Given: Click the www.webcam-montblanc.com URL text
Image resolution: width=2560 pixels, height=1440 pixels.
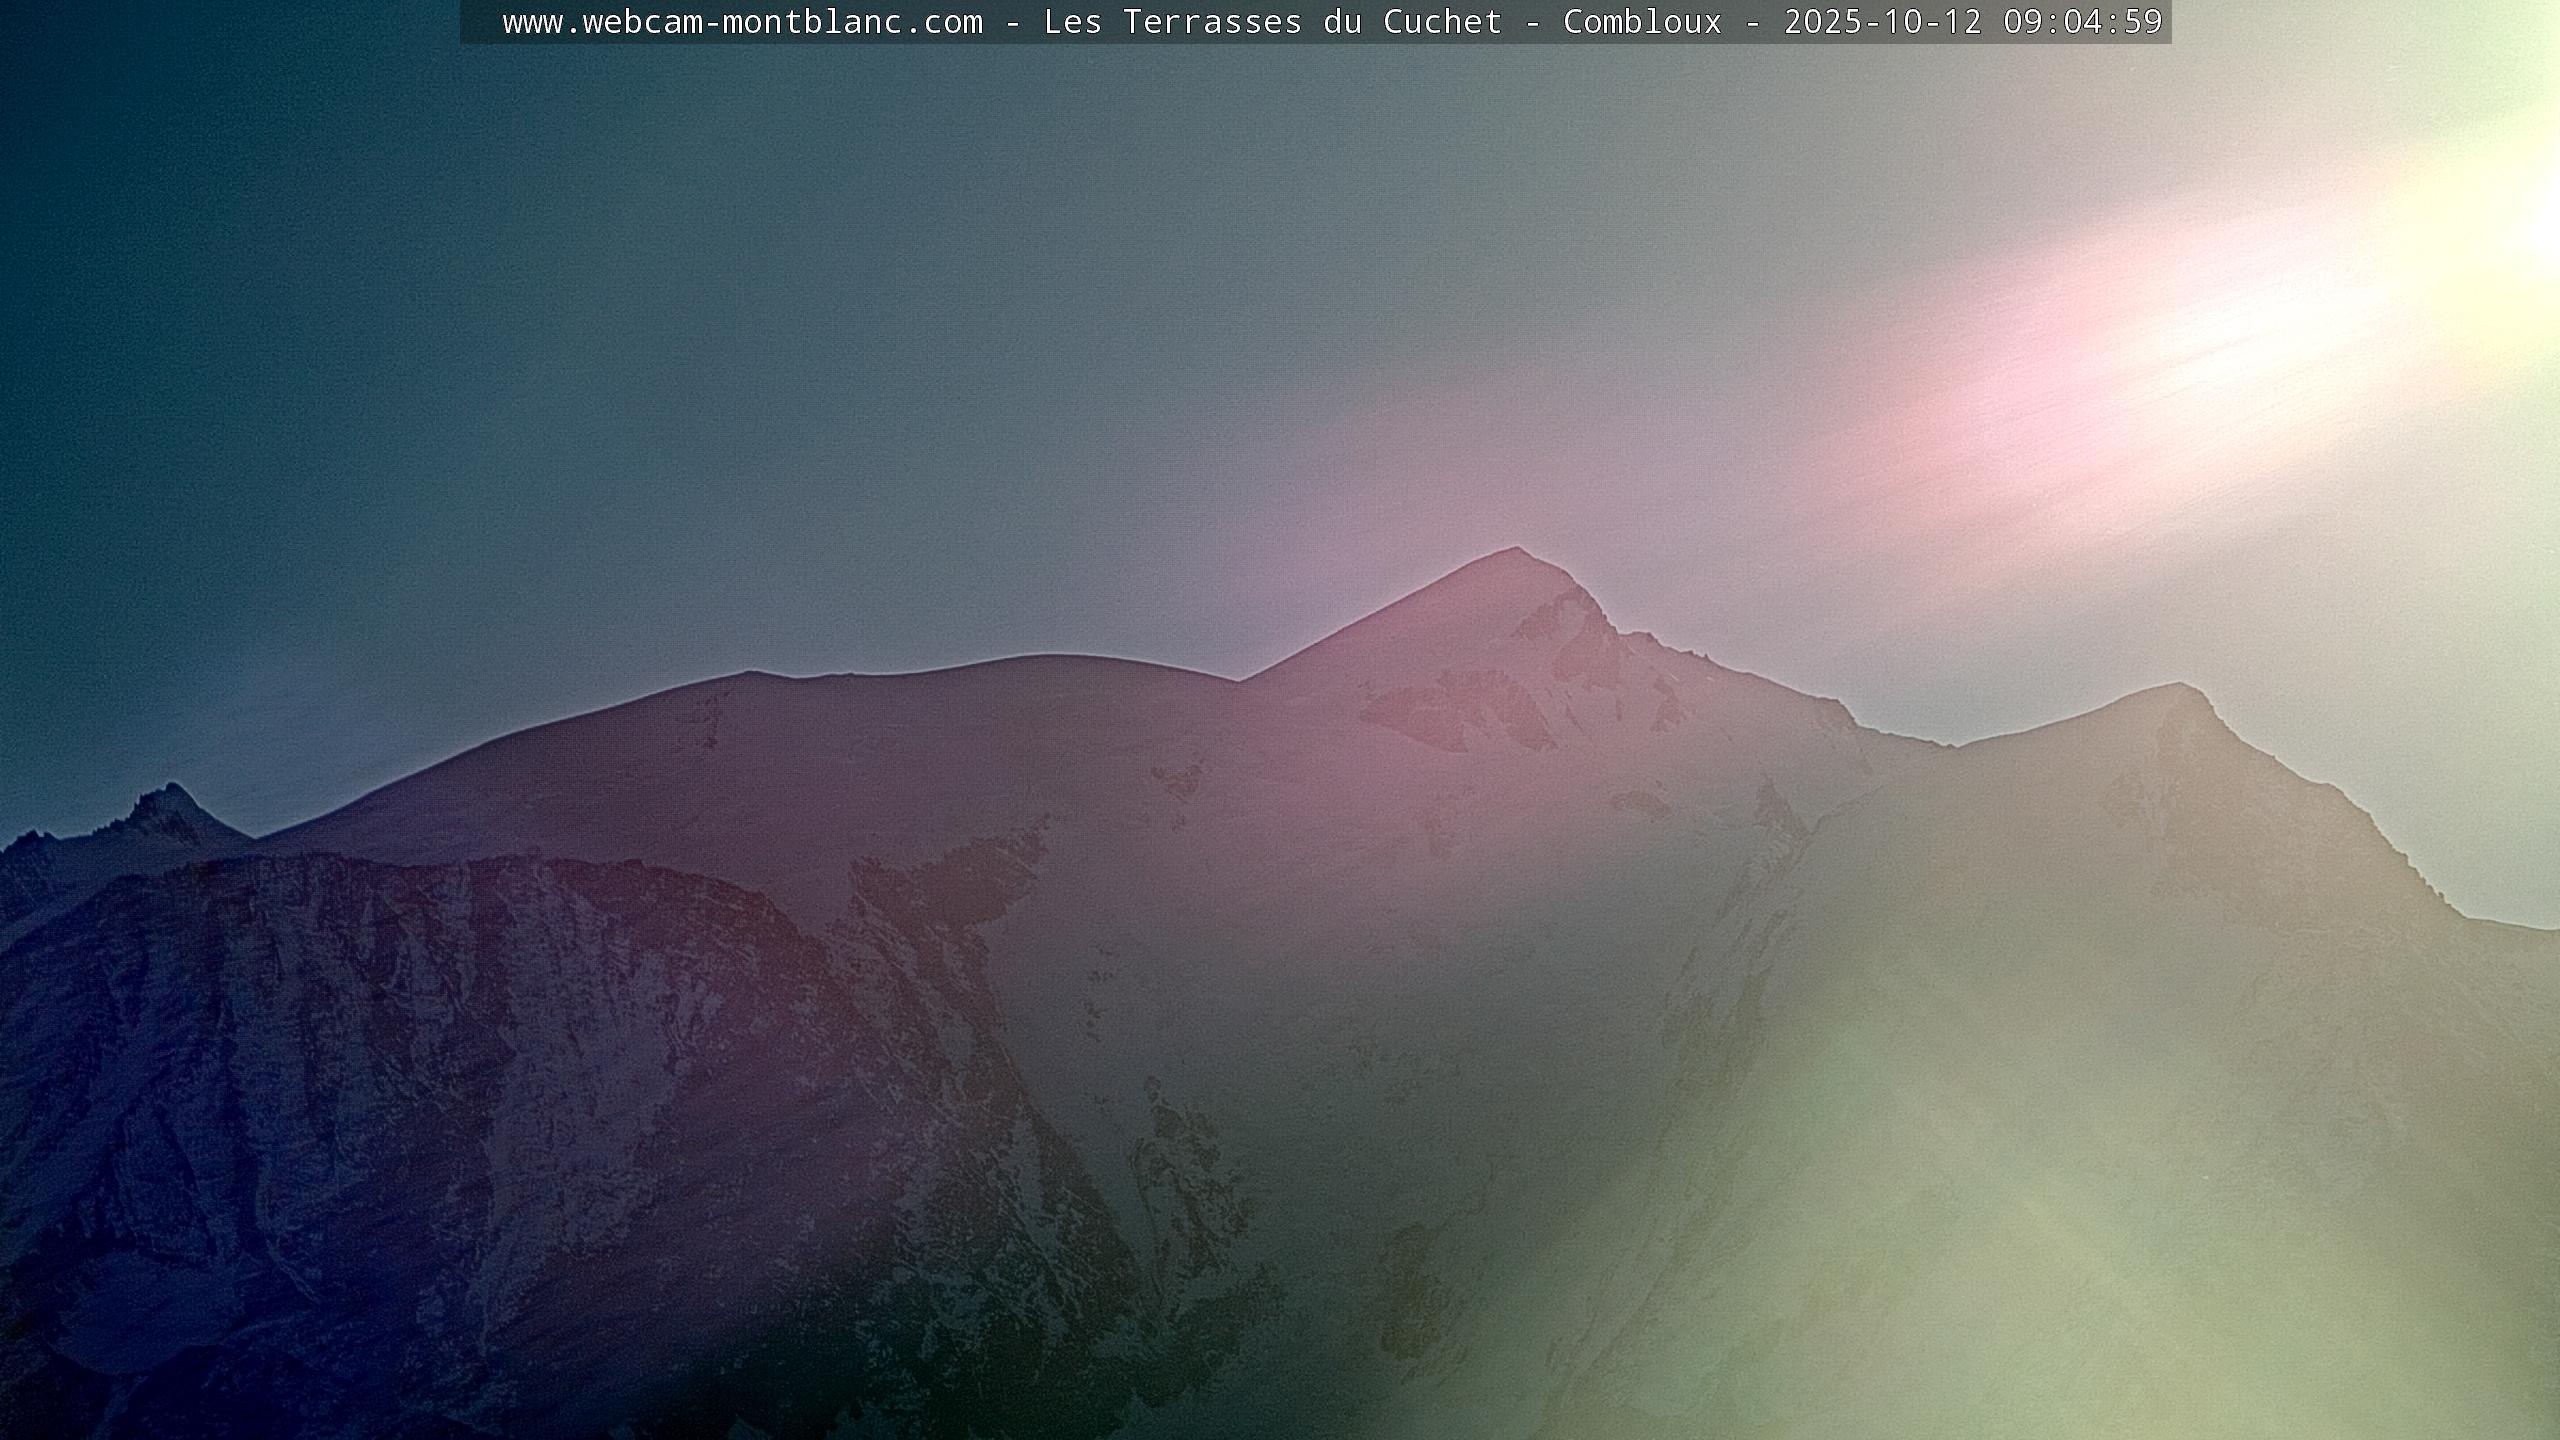Looking at the screenshot, I should (x=742, y=22).
